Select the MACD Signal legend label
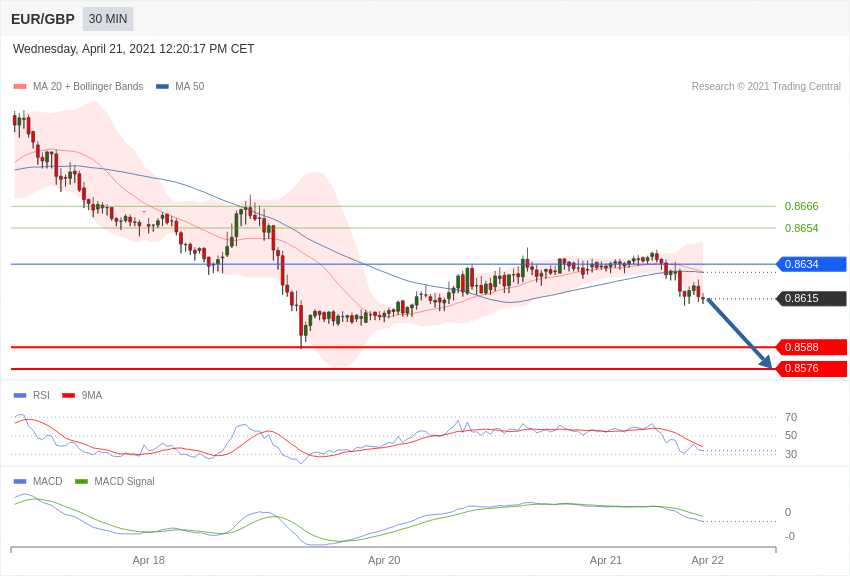Image resolution: width=850 pixels, height=576 pixels. 124,482
